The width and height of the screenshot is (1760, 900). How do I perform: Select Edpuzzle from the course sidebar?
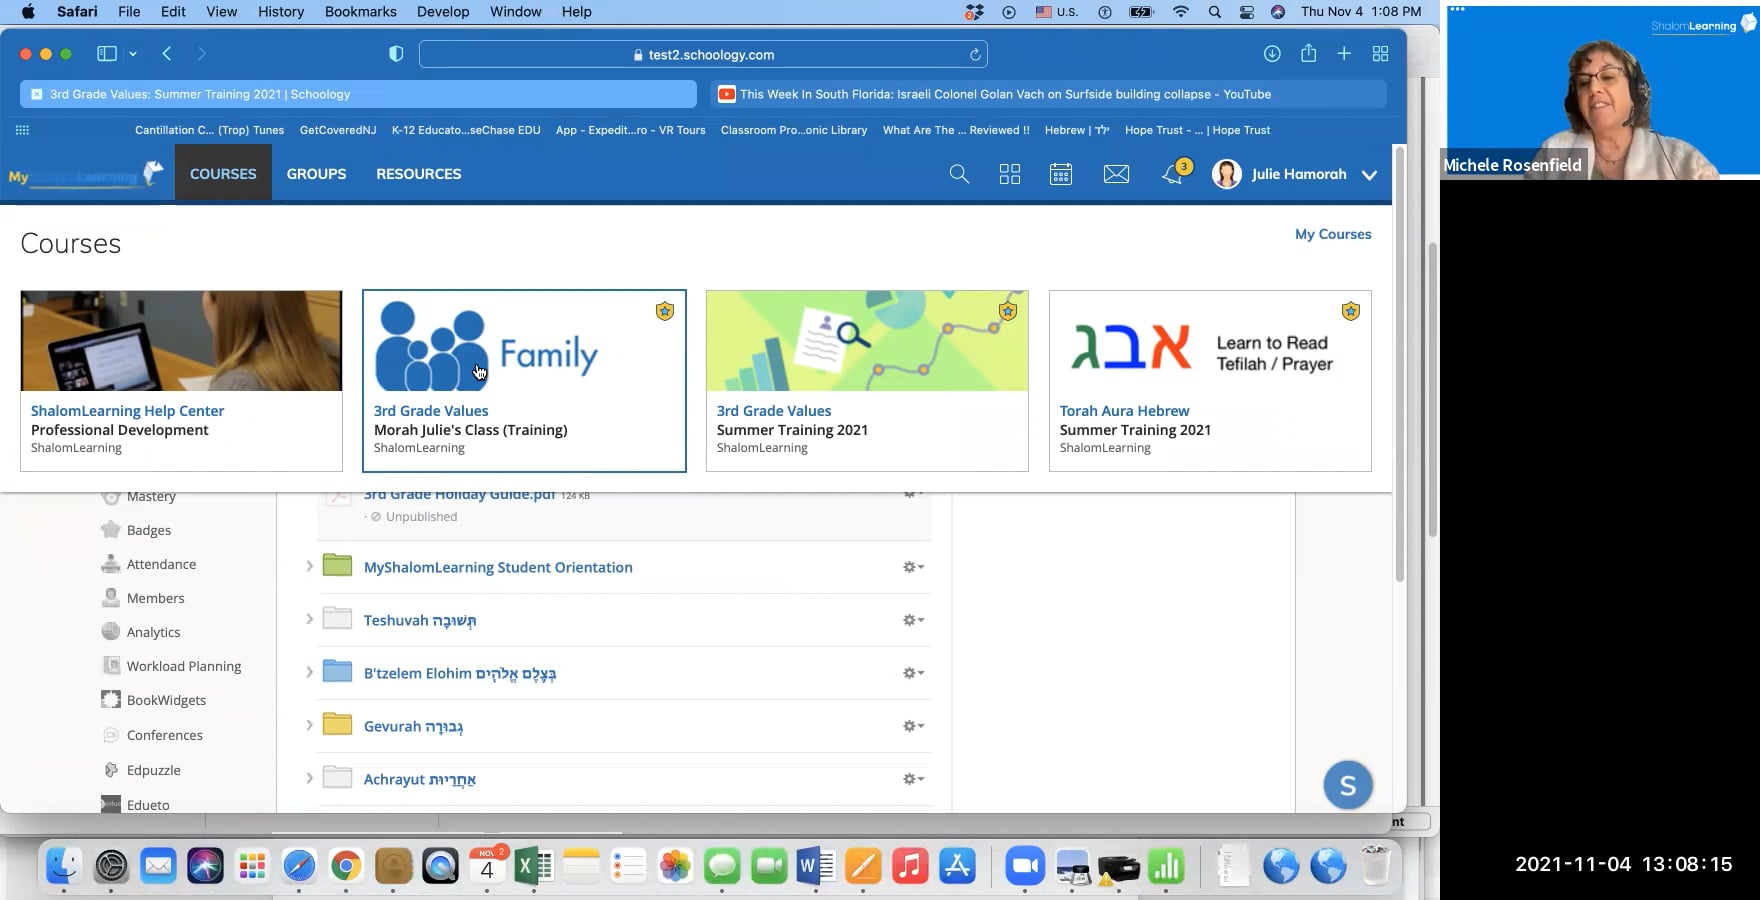pos(154,770)
